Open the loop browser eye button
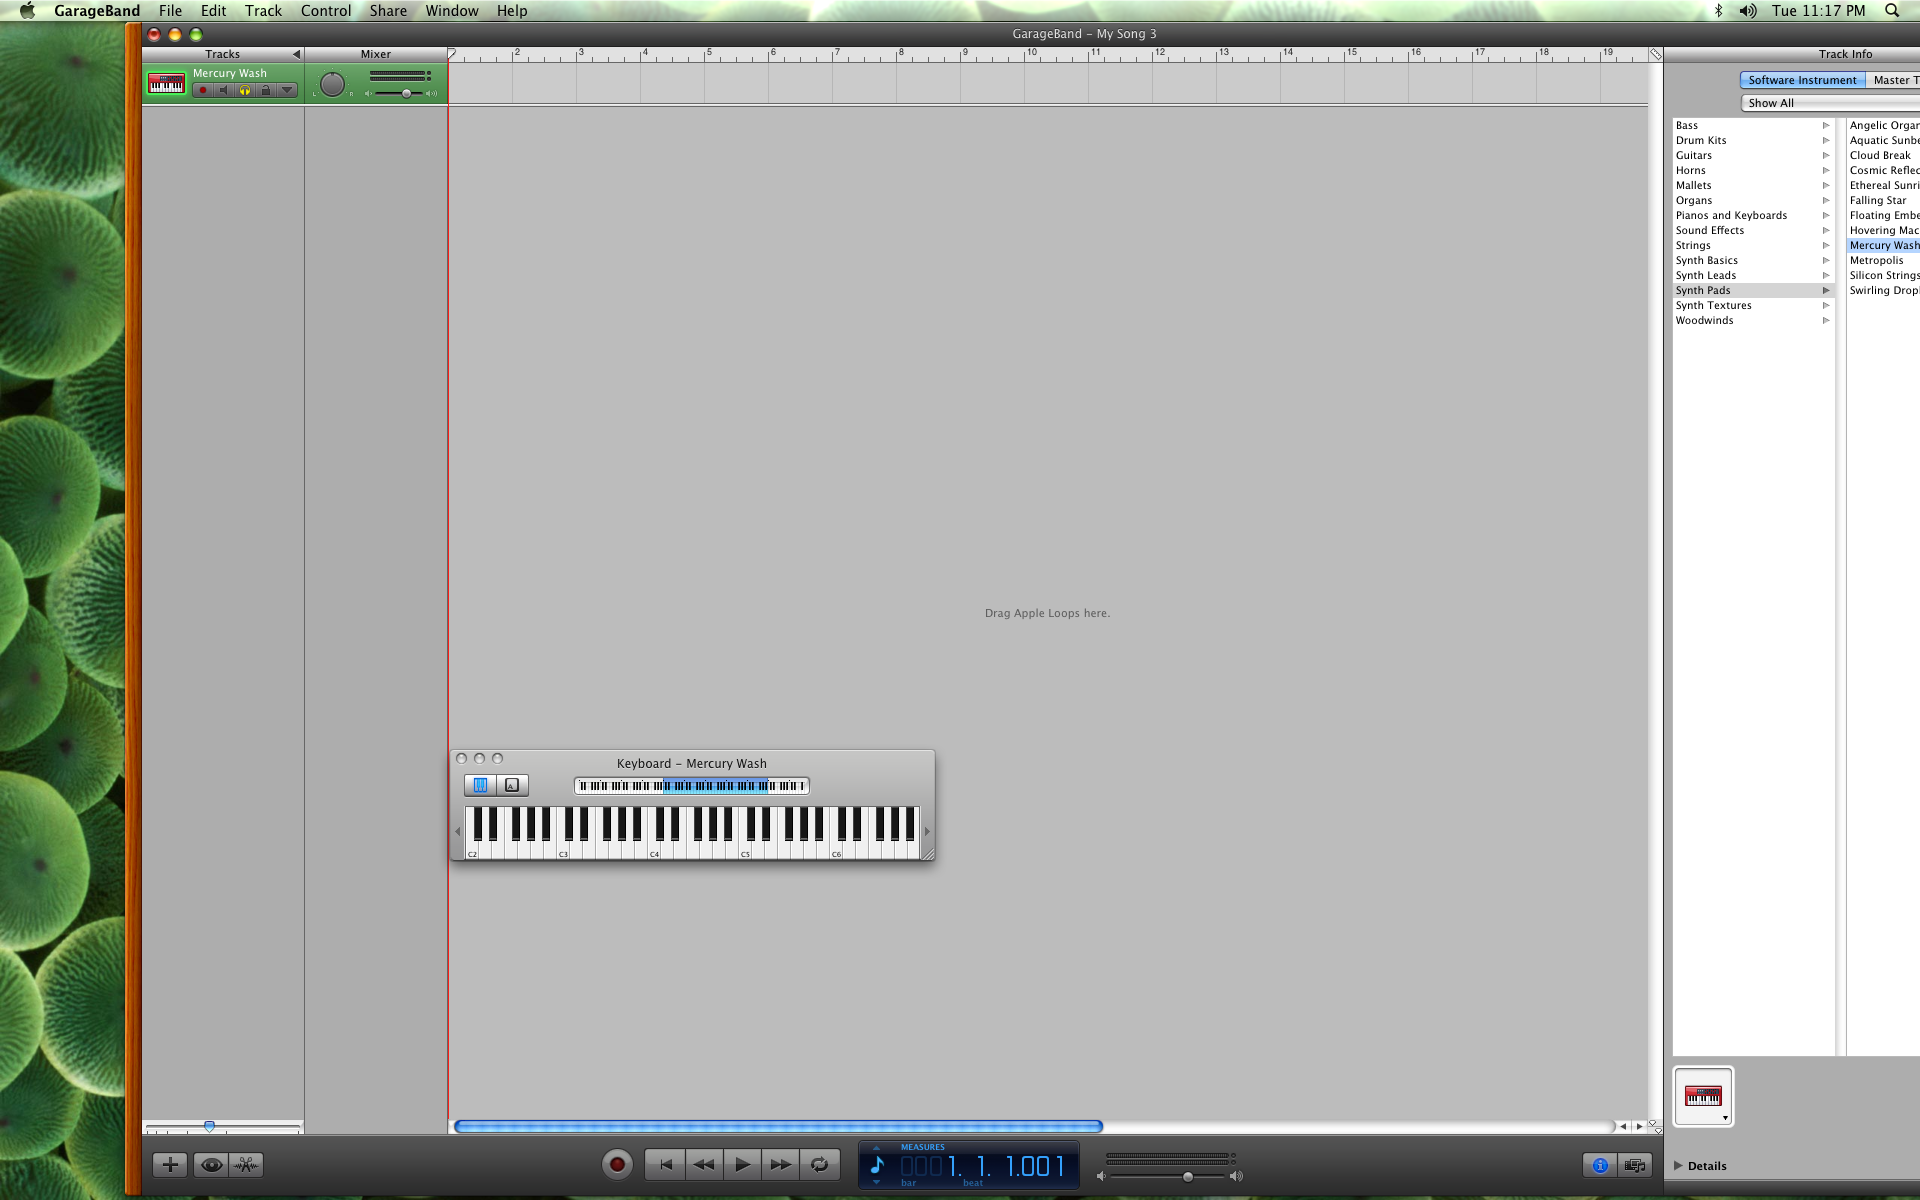The image size is (1920, 1200). click(x=211, y=1165)
